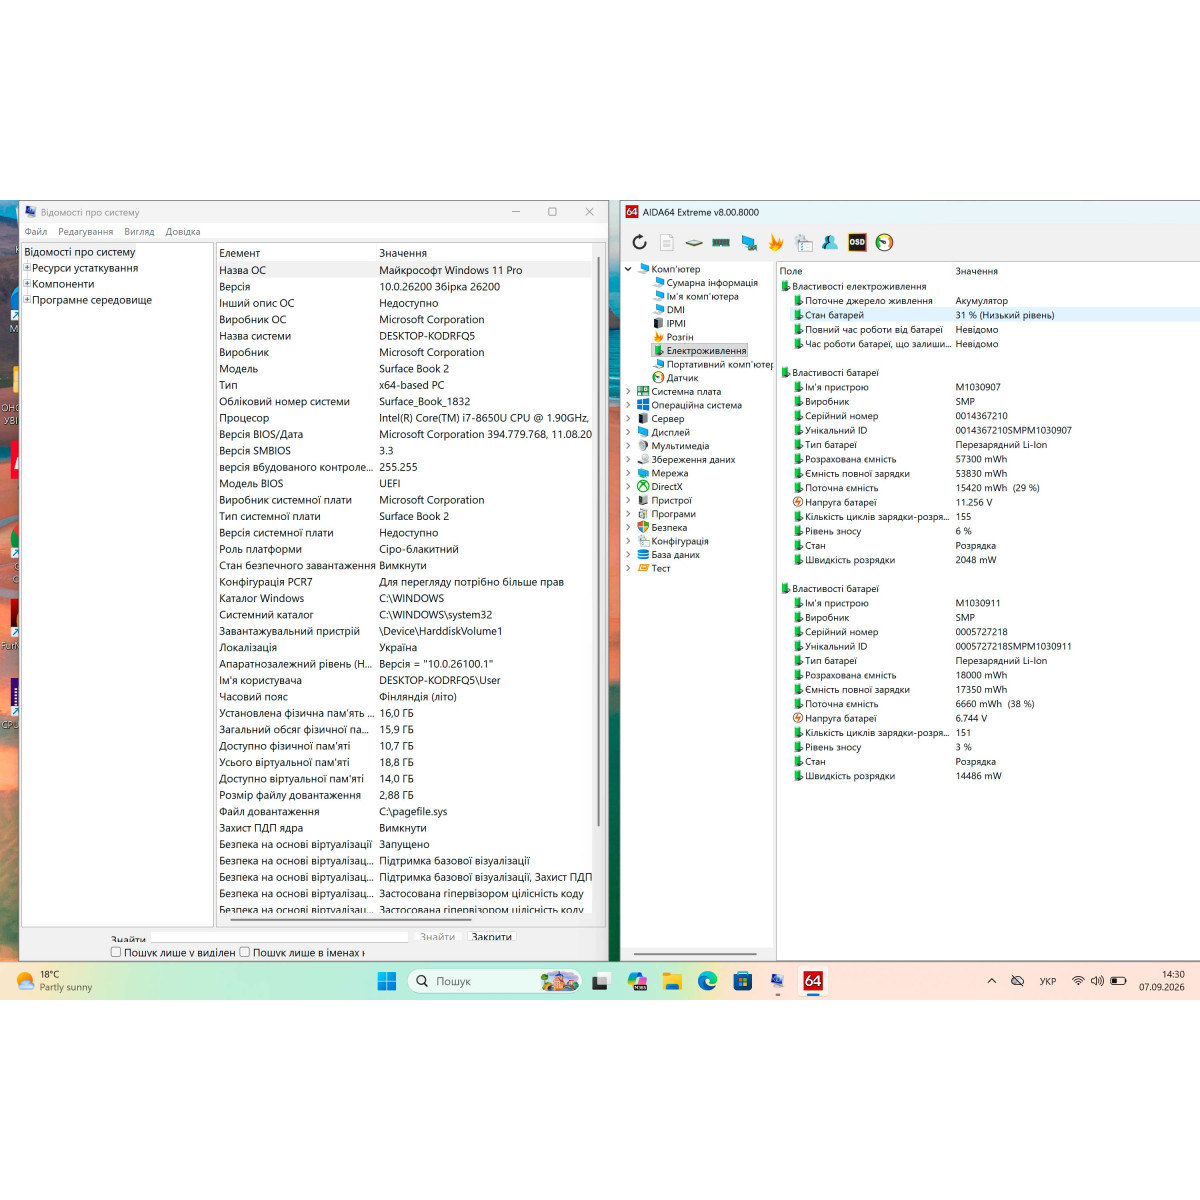Open the Редагування menu
The width and height of the screenshot is (1200, 1200).
click(x=85, y=231)
